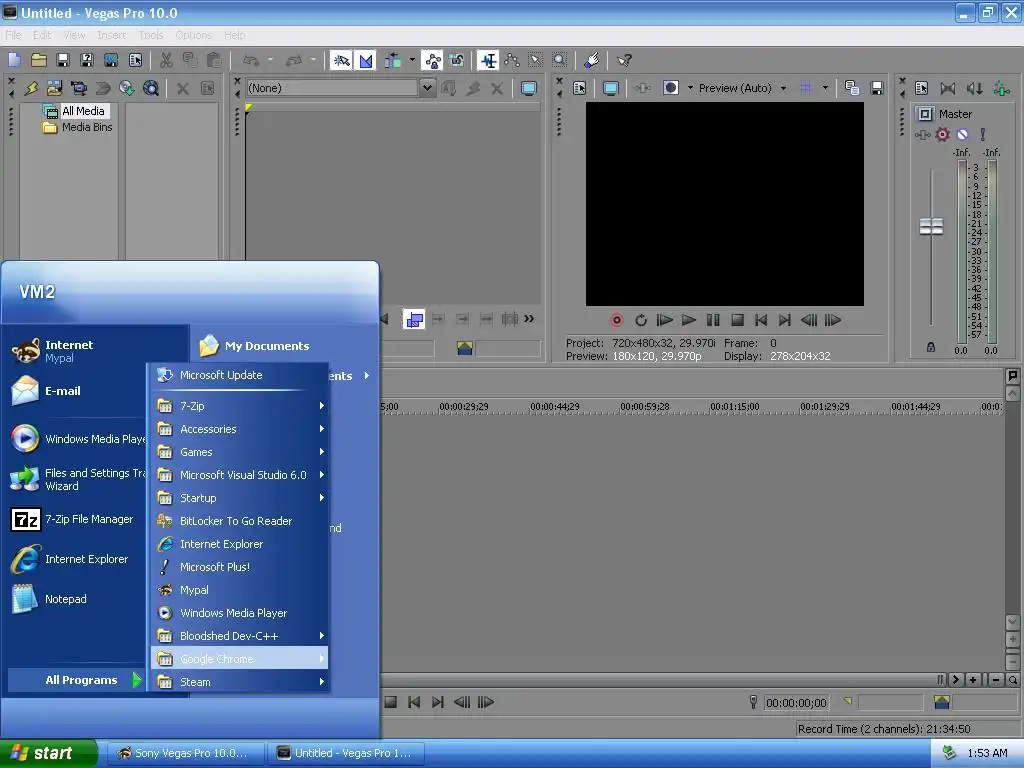
Task: Toggle lock fader channels padlock
Action: click(931, 347)
